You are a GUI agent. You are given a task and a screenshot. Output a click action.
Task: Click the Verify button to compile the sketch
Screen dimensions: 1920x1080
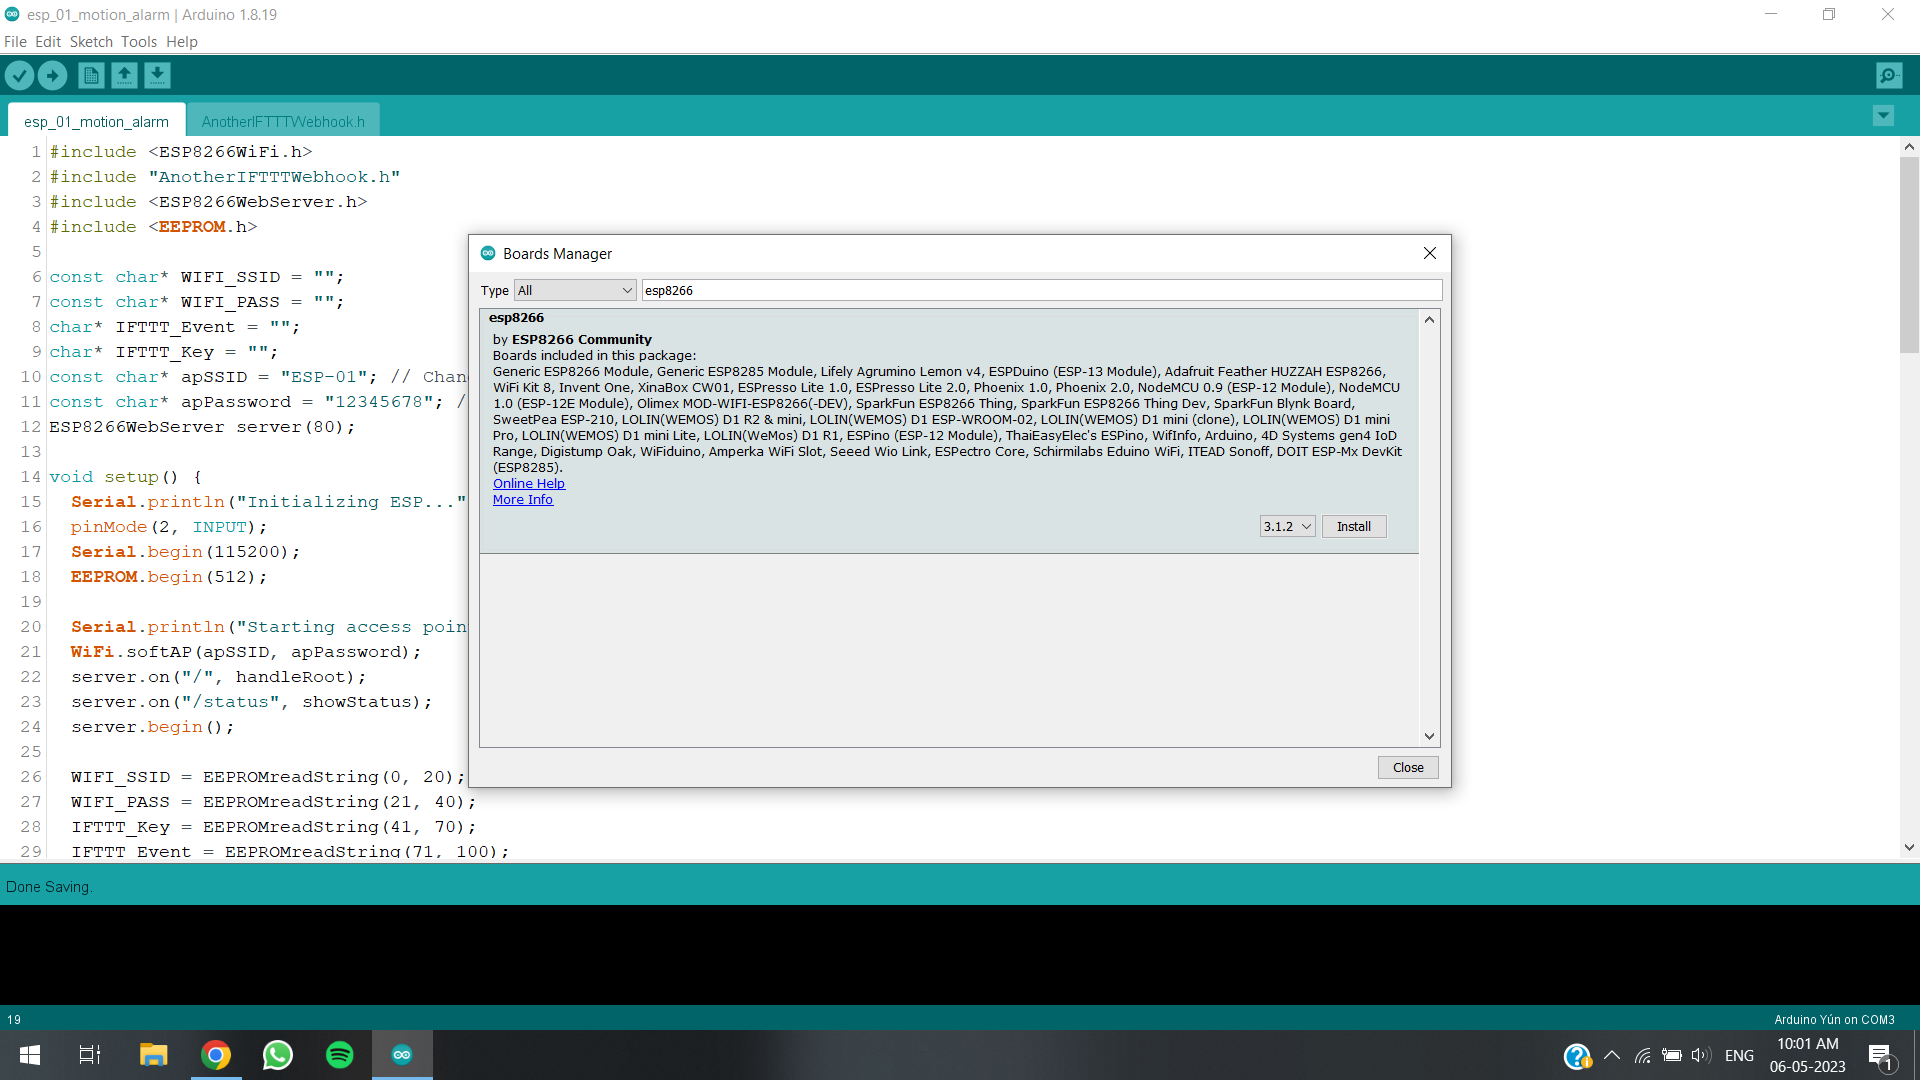pyautogui.click(x=19, y=75)
